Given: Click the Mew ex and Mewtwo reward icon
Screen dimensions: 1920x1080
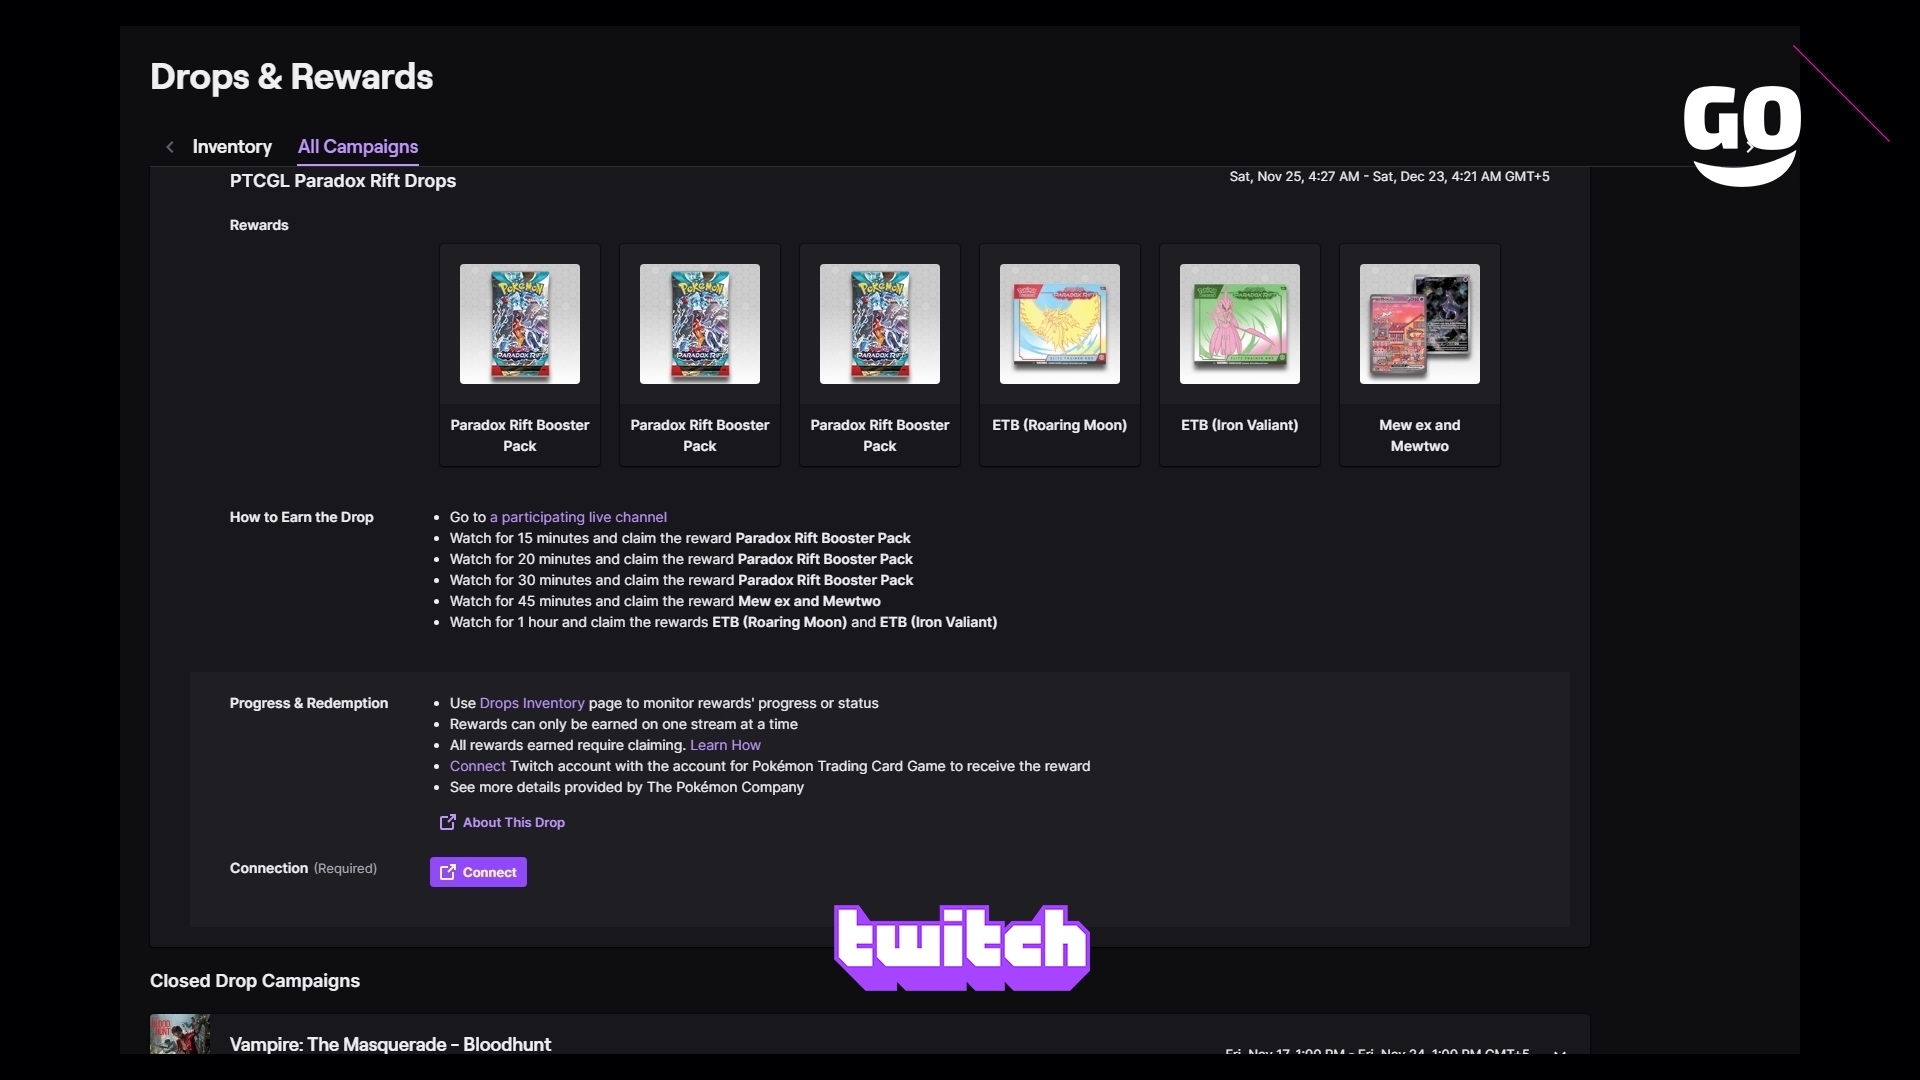Looking at the screenshot, I should click(1419, 323).
